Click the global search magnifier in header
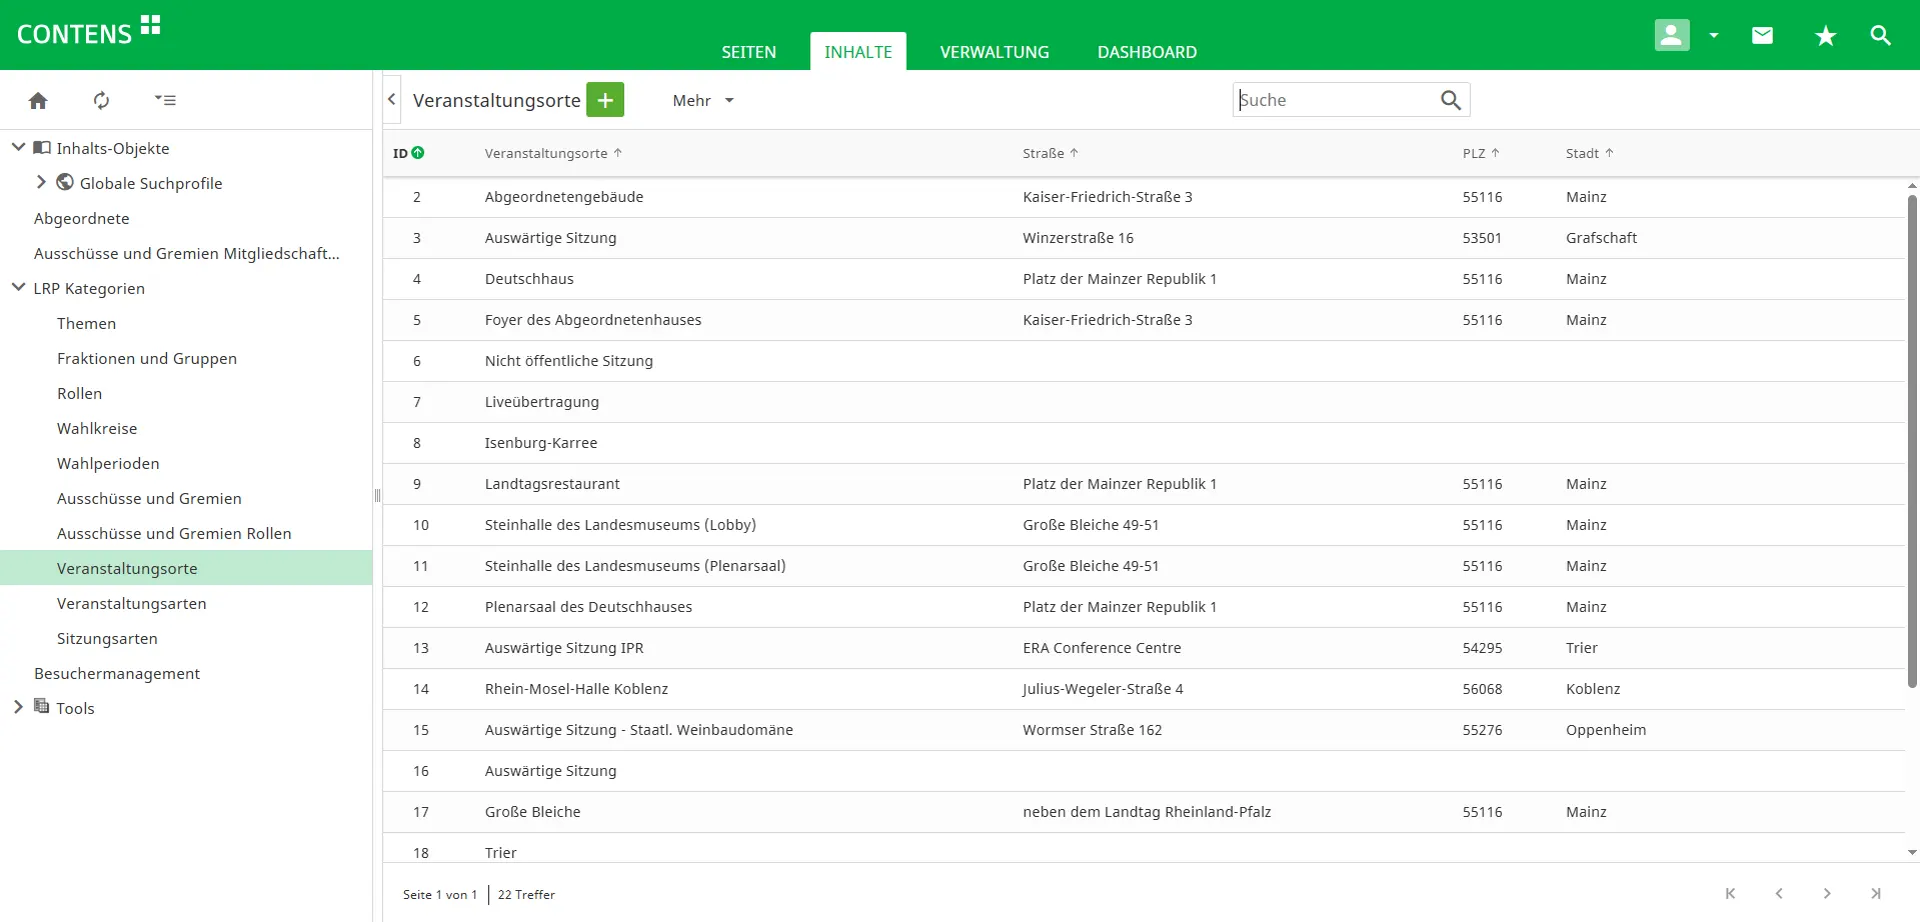The height and width of the screenshot is (922, 1920). click(1880, 35)
